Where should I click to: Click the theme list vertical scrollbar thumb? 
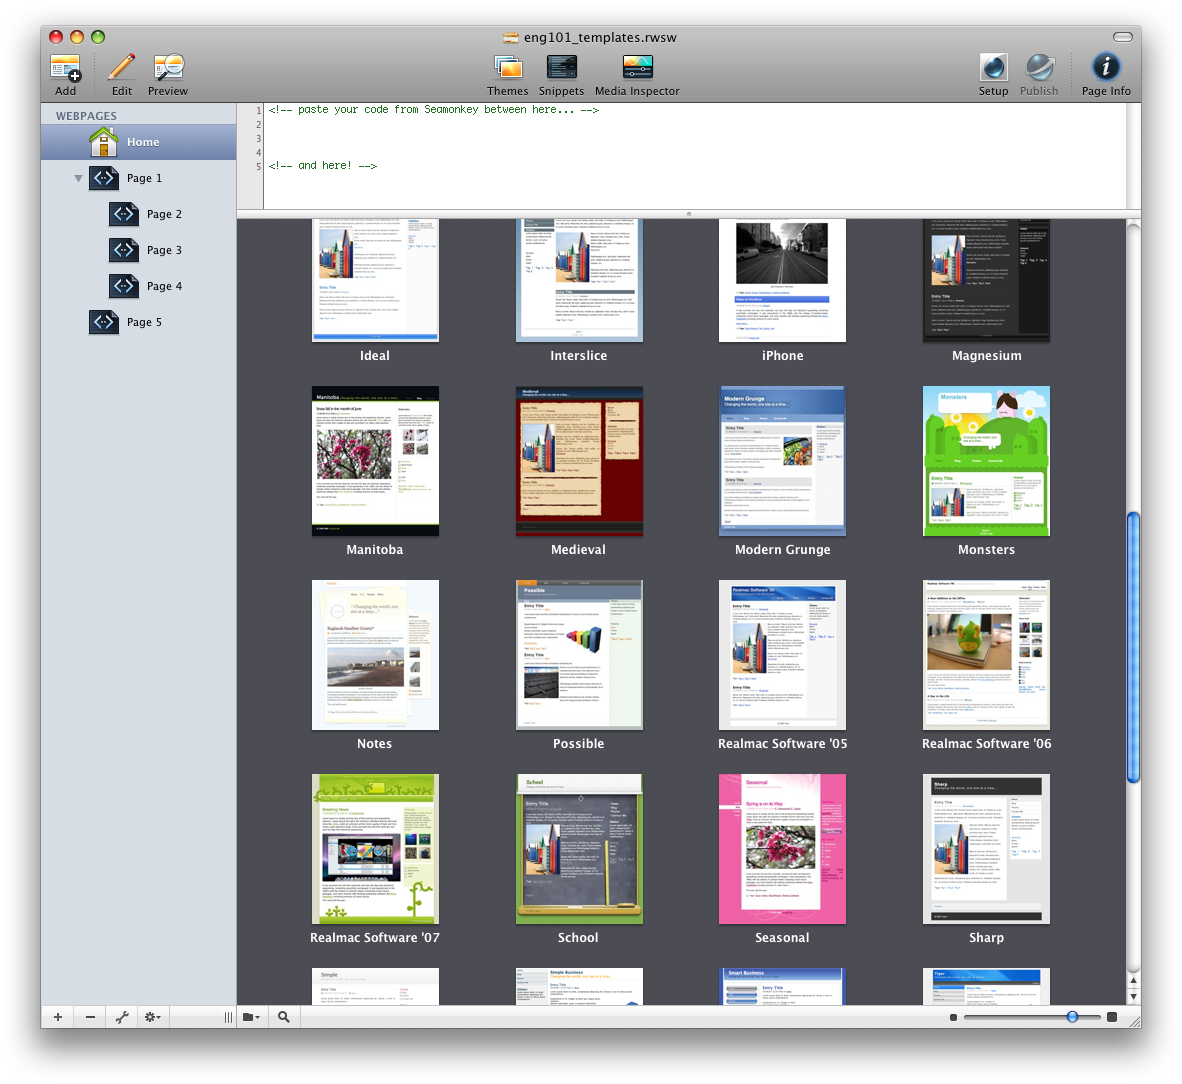(x=1133, y=648)
